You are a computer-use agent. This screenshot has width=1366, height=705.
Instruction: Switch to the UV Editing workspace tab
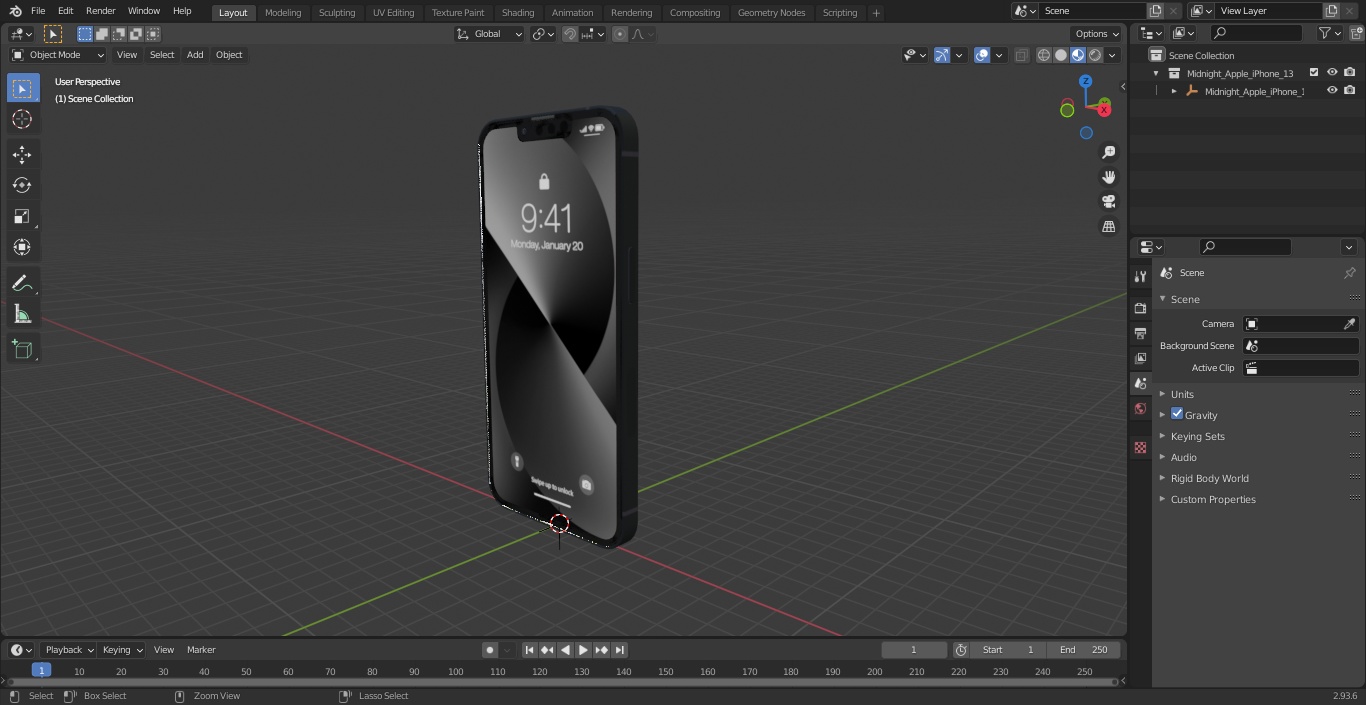point(393,12)
